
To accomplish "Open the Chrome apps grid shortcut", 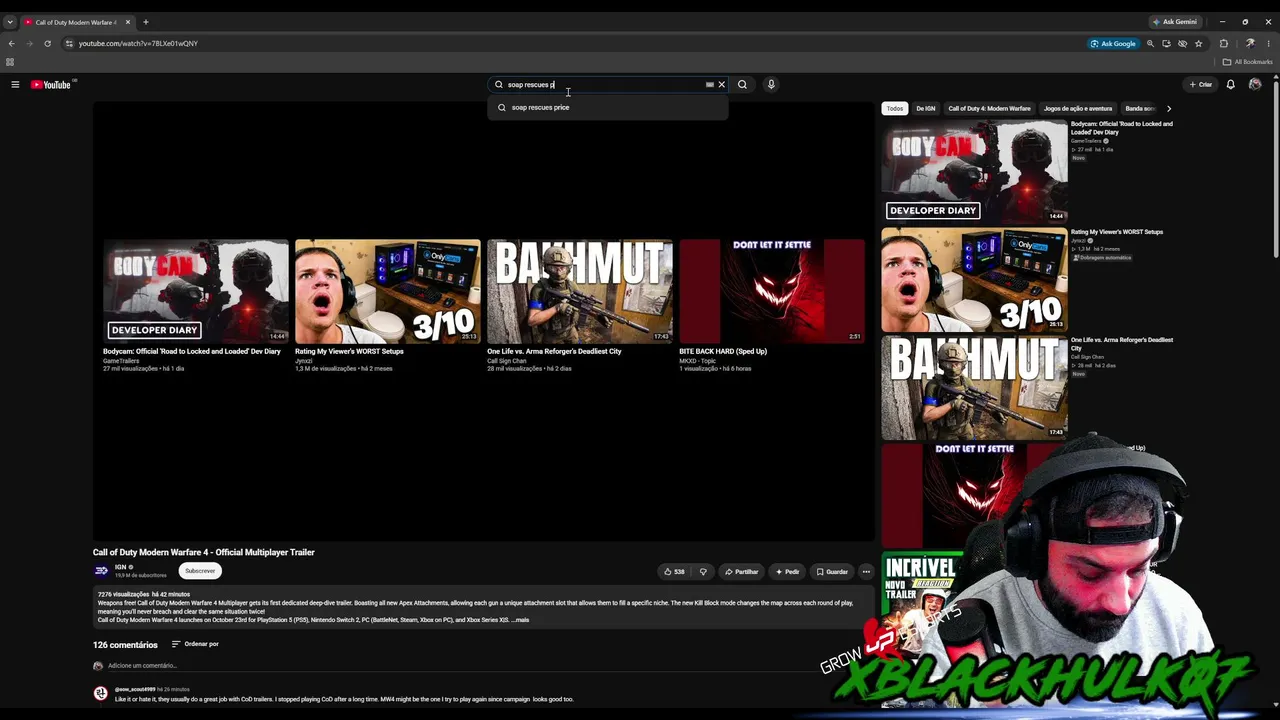I will click(x=10, y=62).
